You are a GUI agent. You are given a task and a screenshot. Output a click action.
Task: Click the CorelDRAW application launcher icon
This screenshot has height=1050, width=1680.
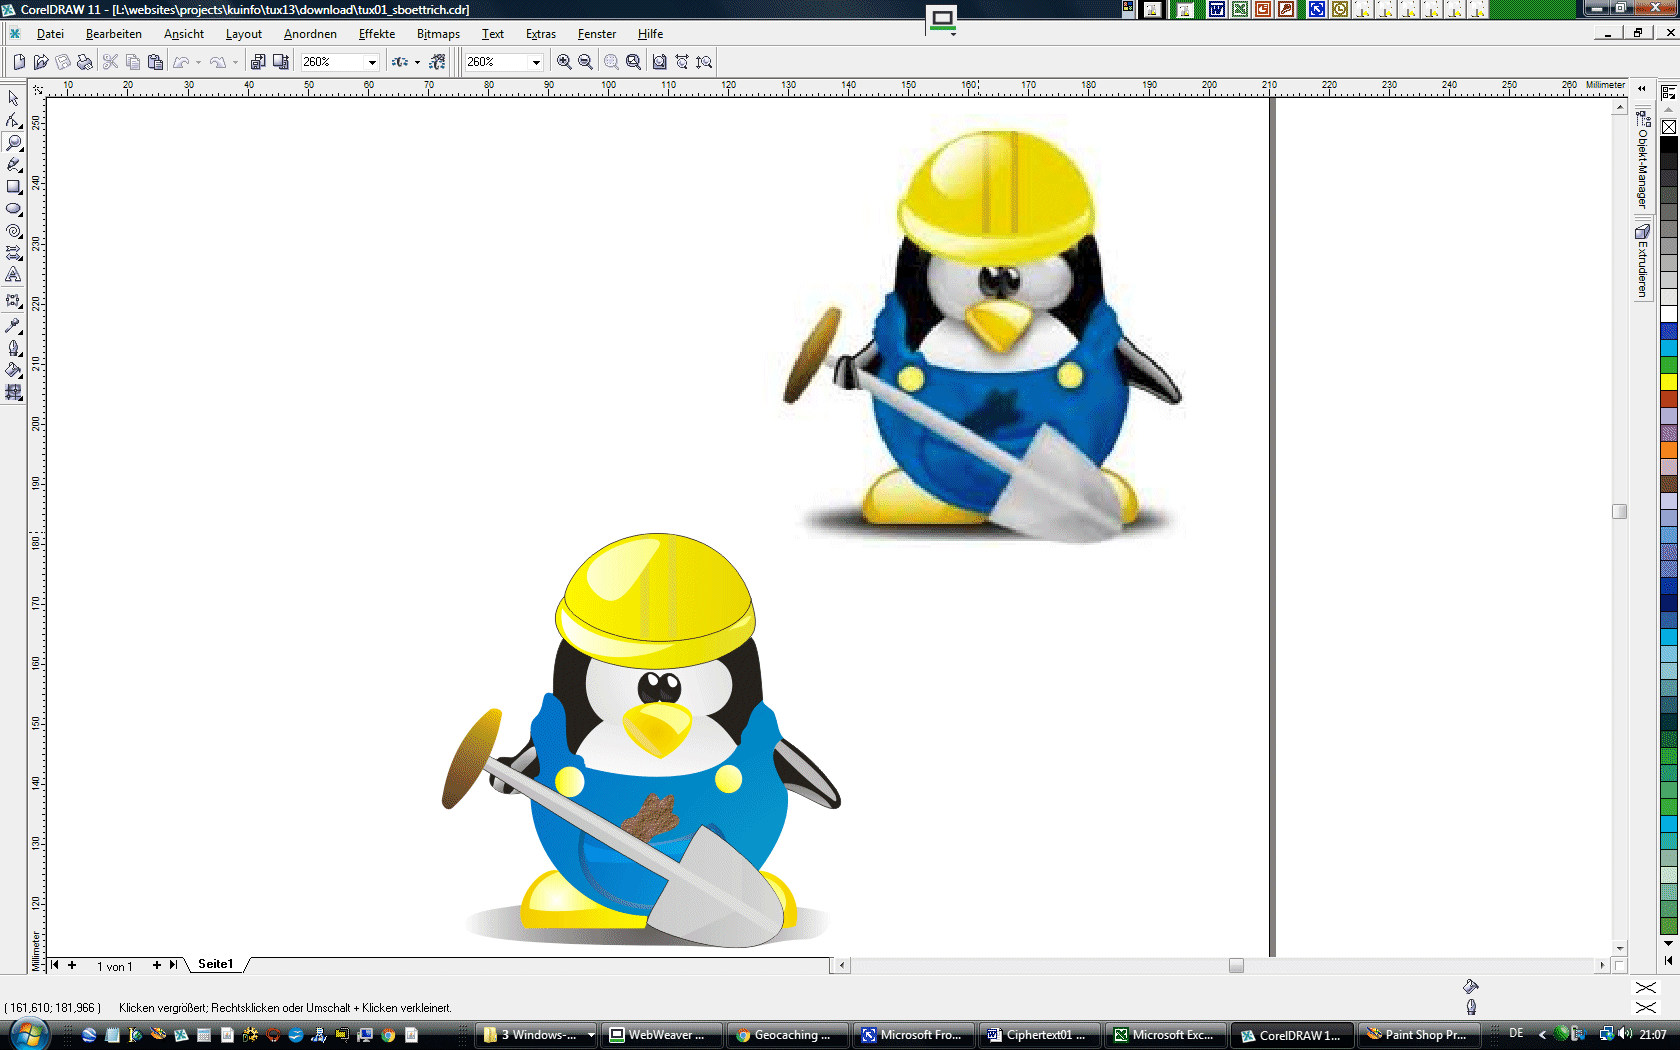[400, 62]
